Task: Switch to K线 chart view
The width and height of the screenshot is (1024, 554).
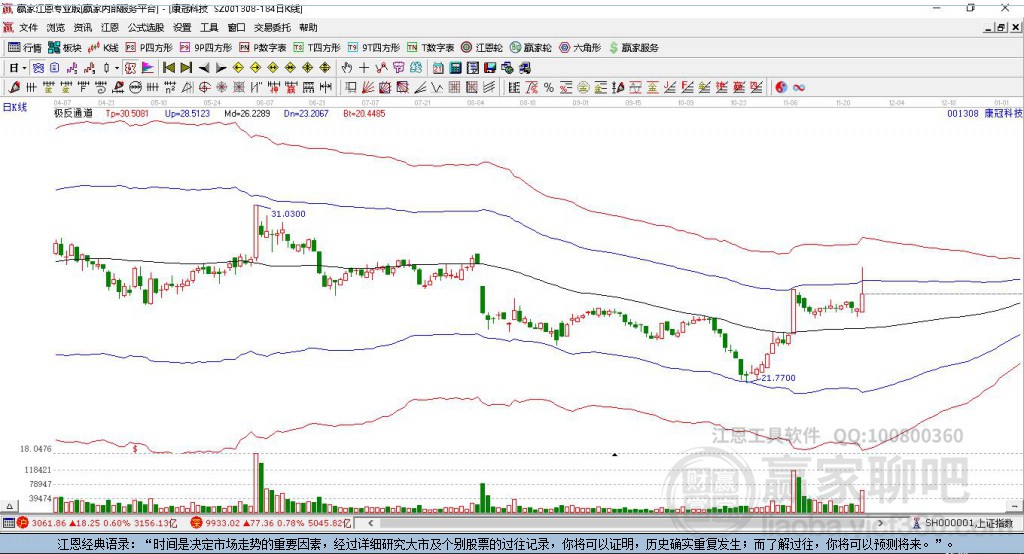Action: [x=103, y=48]
